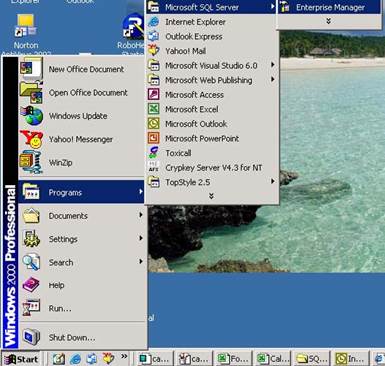The width and height of the screenshot is (385, 366).
Task: Click the first quick launch icon
Action: click(59, 359)
